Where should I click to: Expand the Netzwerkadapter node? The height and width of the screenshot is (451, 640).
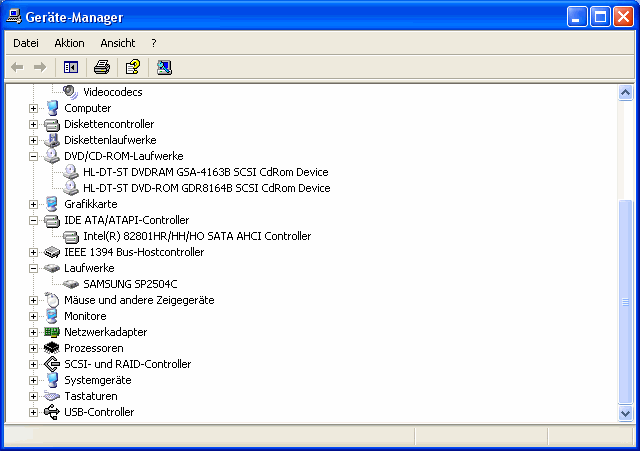[33, 332]
